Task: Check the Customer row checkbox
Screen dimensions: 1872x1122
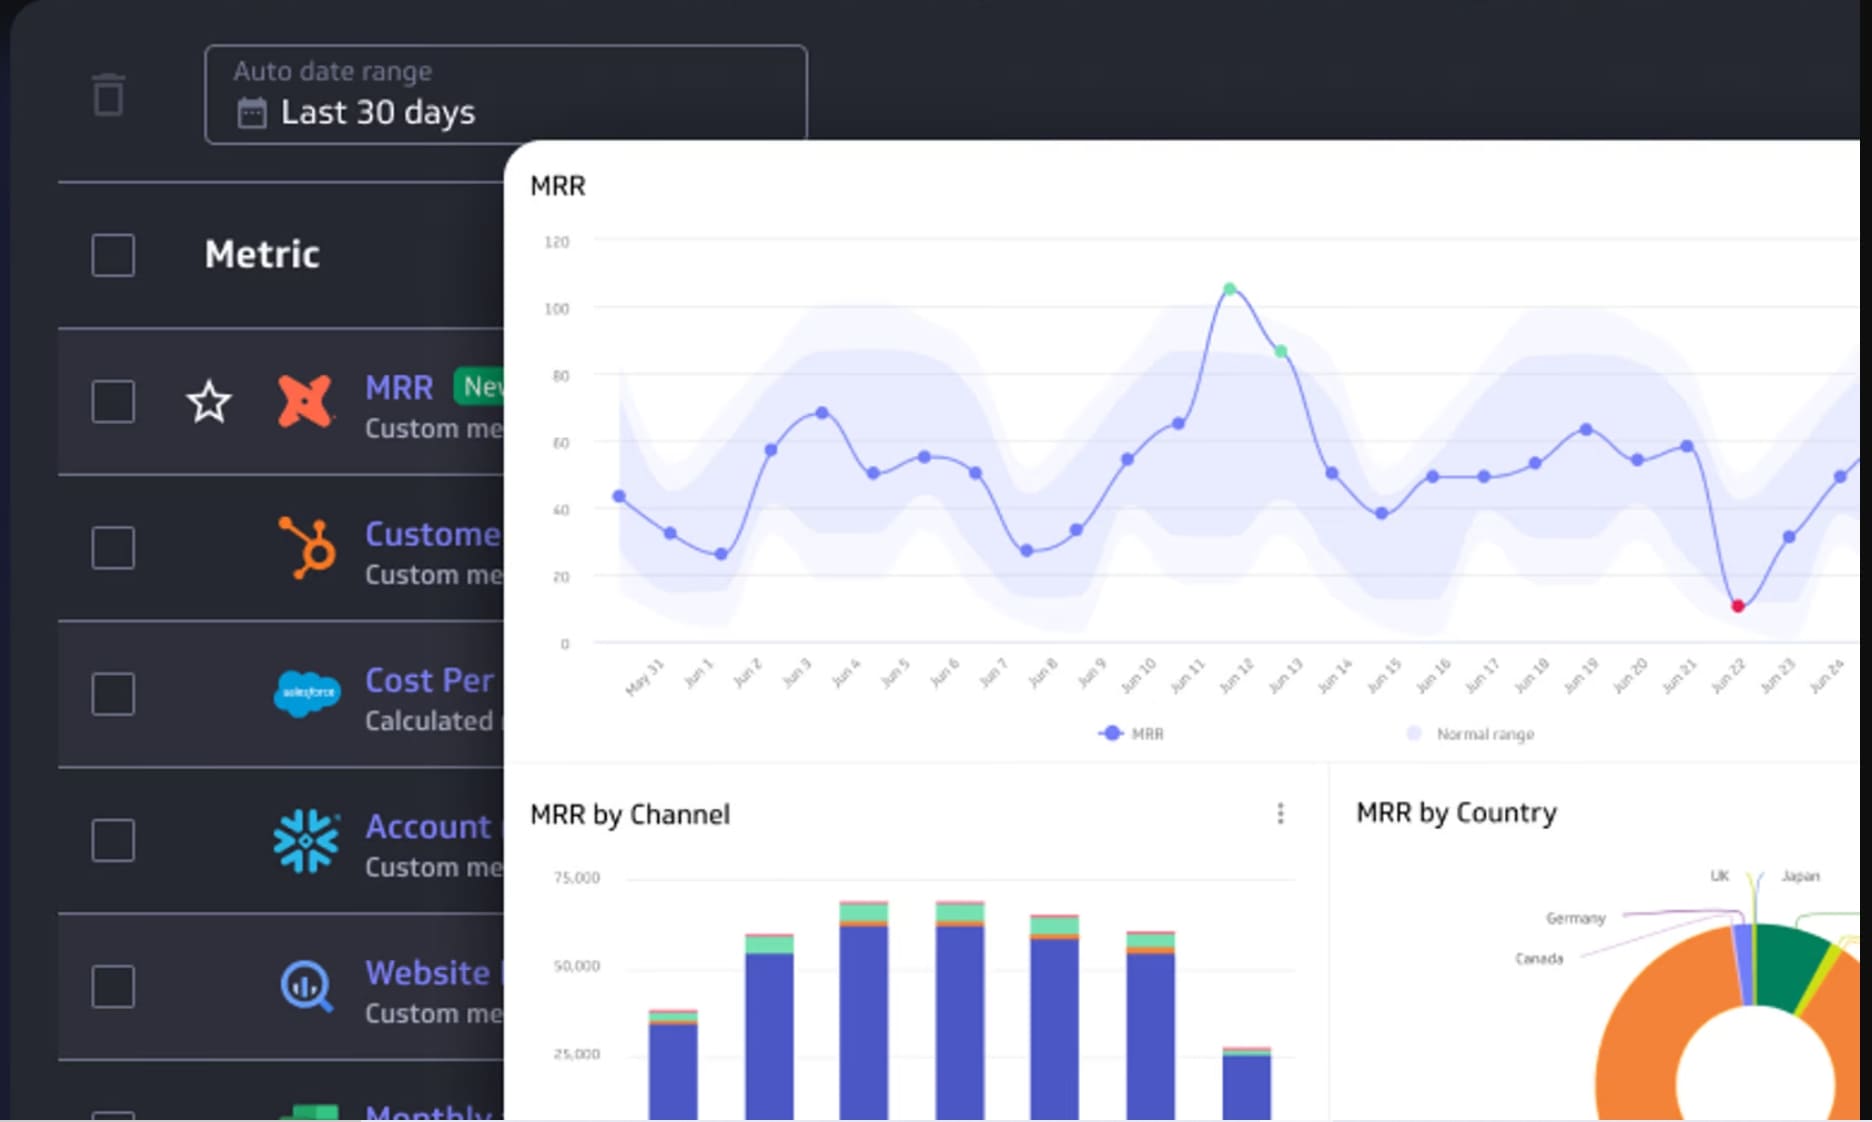Action: (113, 548)
